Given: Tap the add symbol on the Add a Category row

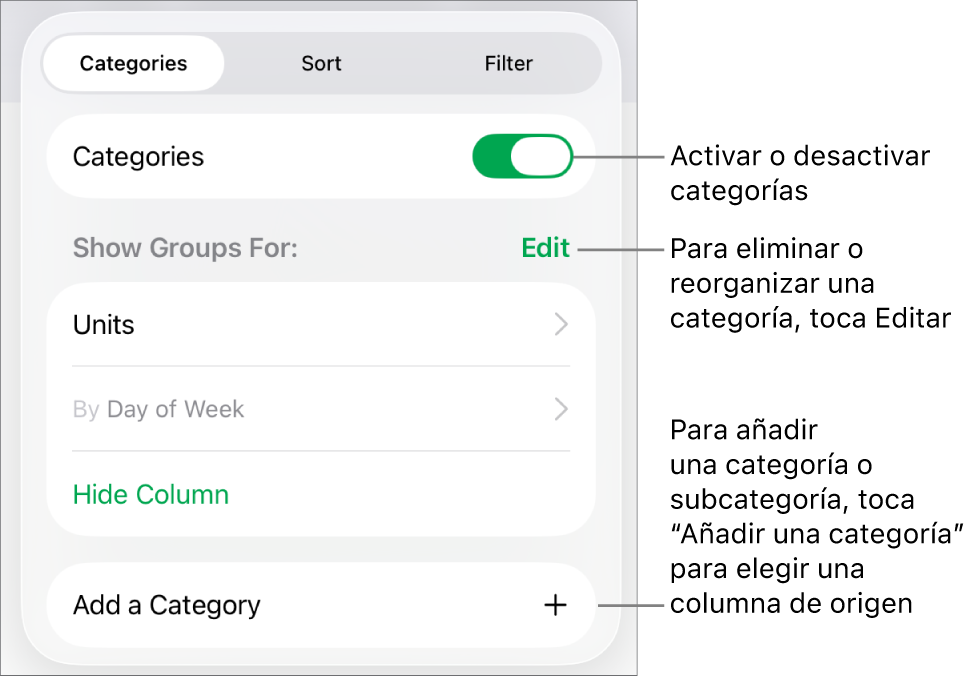Looking at the screenshot, I should click(555, 605).
